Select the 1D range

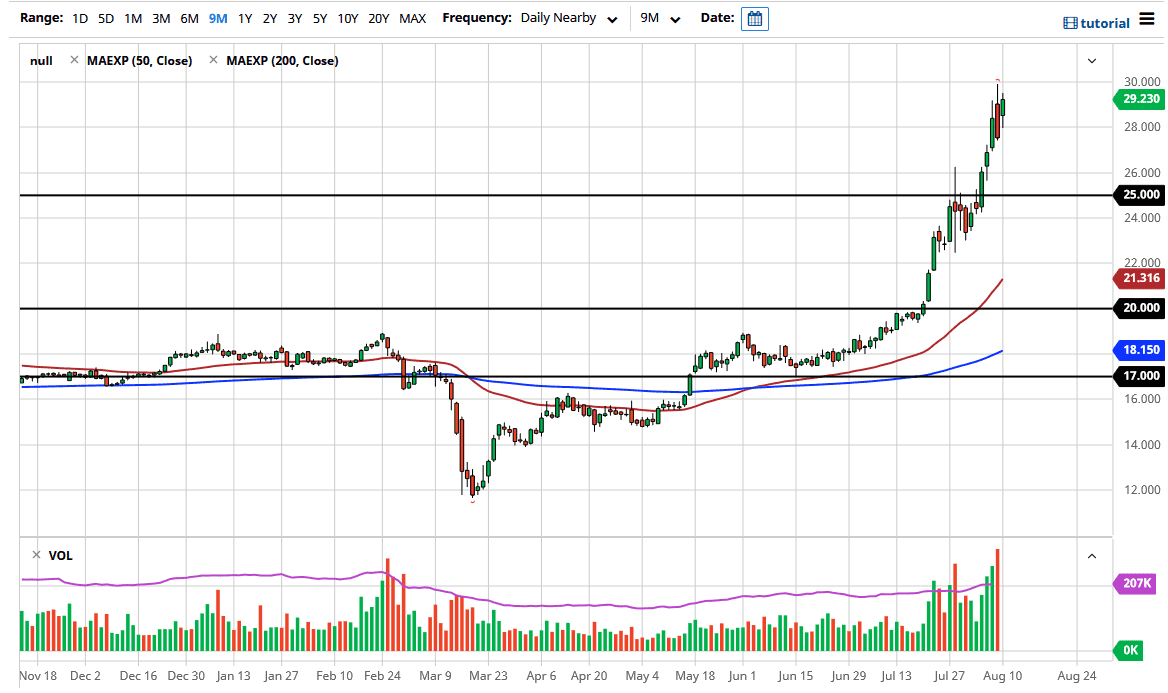coord(80,19)
